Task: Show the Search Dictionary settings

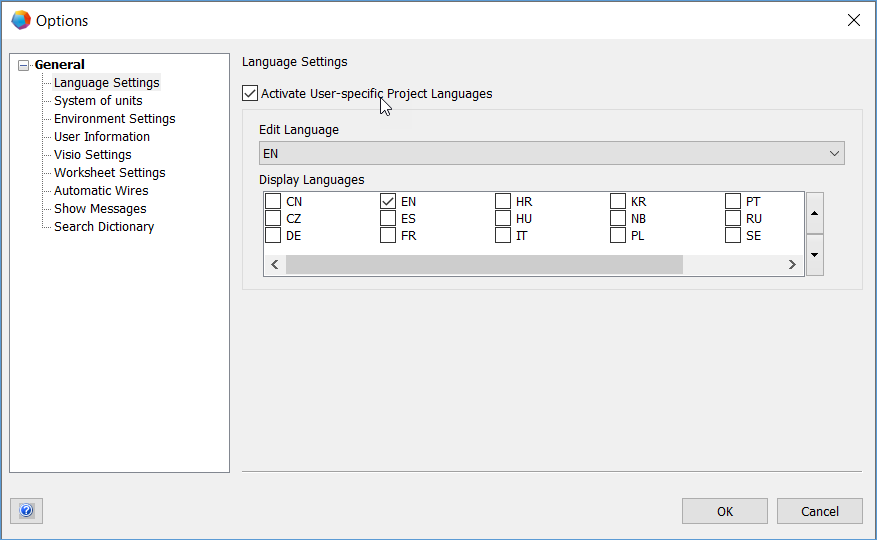Action: click(x=104, y=227)
